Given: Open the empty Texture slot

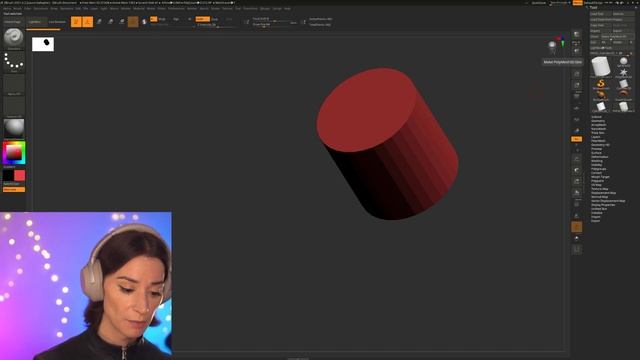Looking at the screenshot, I should 14,107.
